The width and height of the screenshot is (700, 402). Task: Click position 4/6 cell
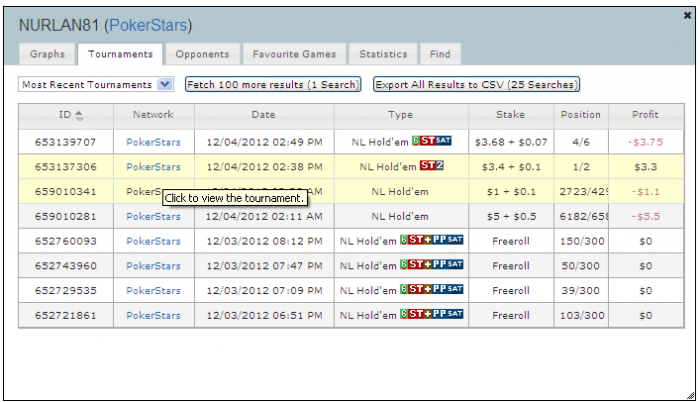coord(581,142)
